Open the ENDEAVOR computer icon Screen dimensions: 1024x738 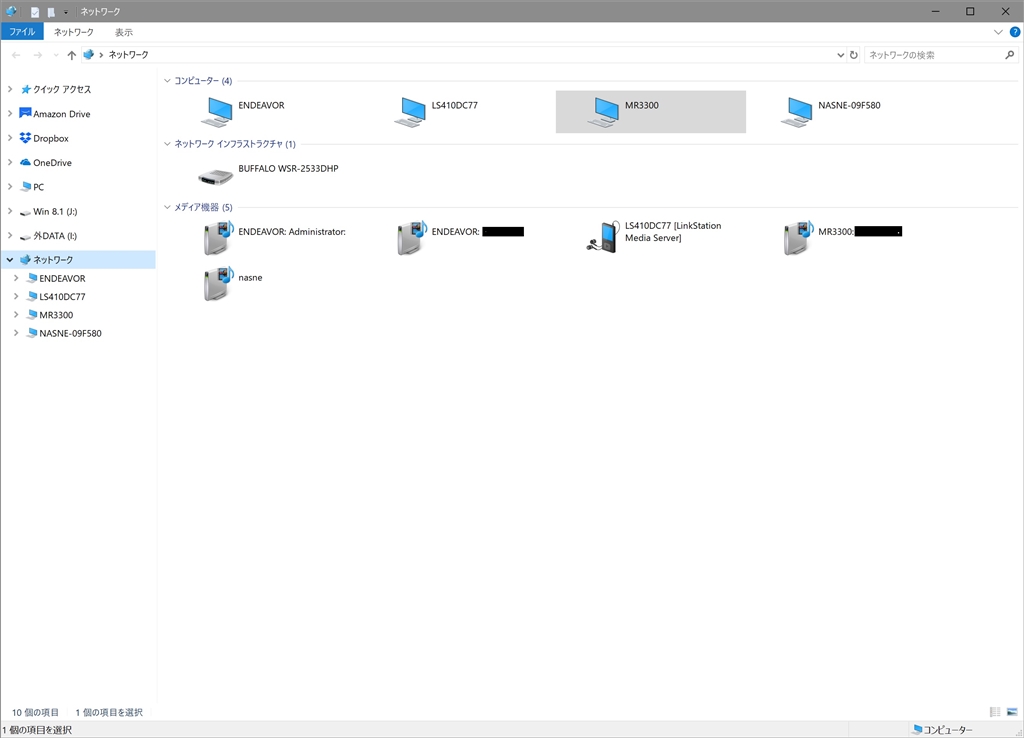(x=216, y=112)
